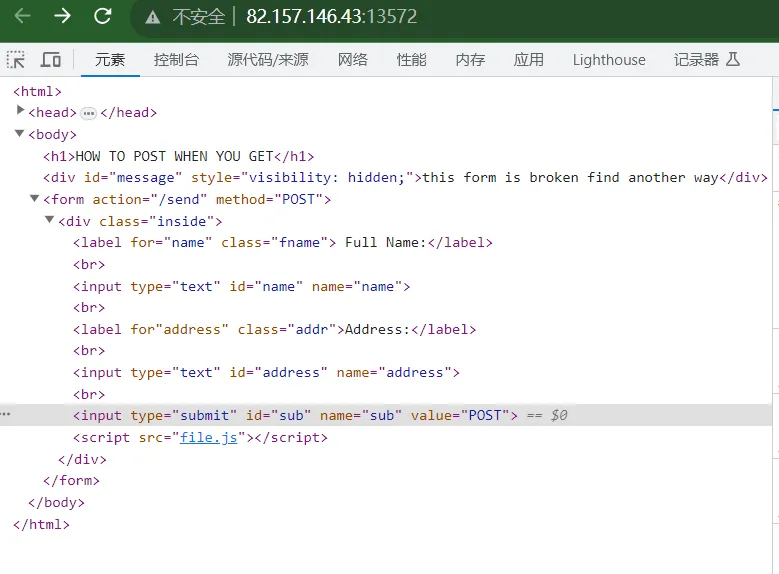Collapse the body element triangle
This screenshot has width=779, height=574.
coord(19,133)
